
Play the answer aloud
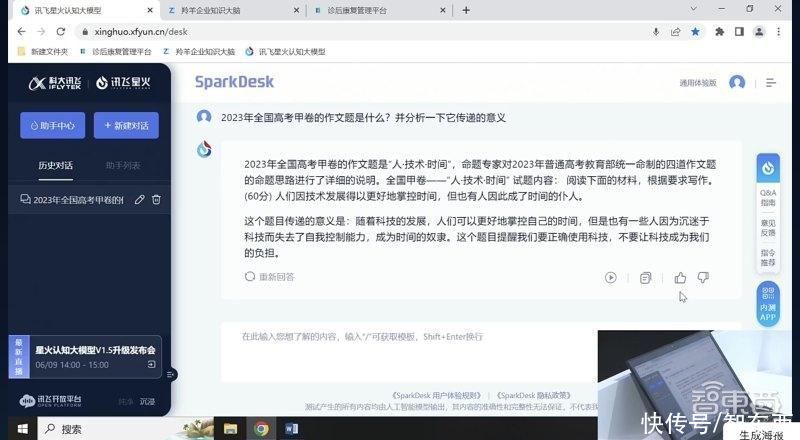point(611,278)
